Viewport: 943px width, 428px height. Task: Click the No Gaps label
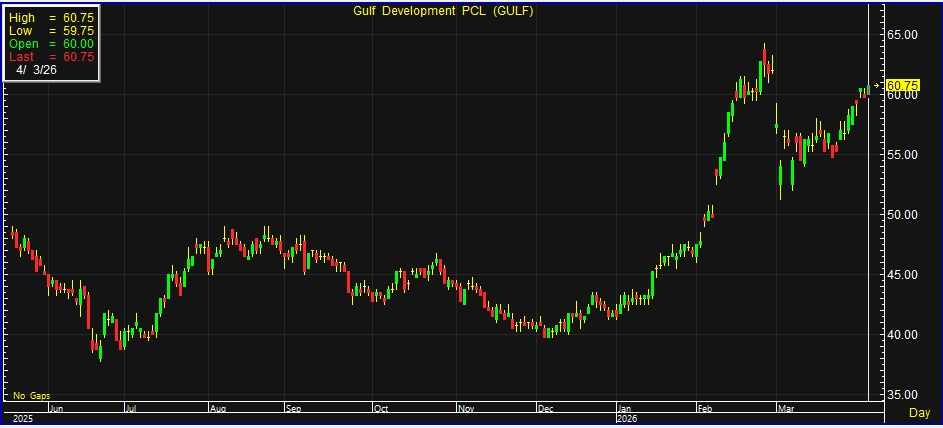tap(30, 396)
